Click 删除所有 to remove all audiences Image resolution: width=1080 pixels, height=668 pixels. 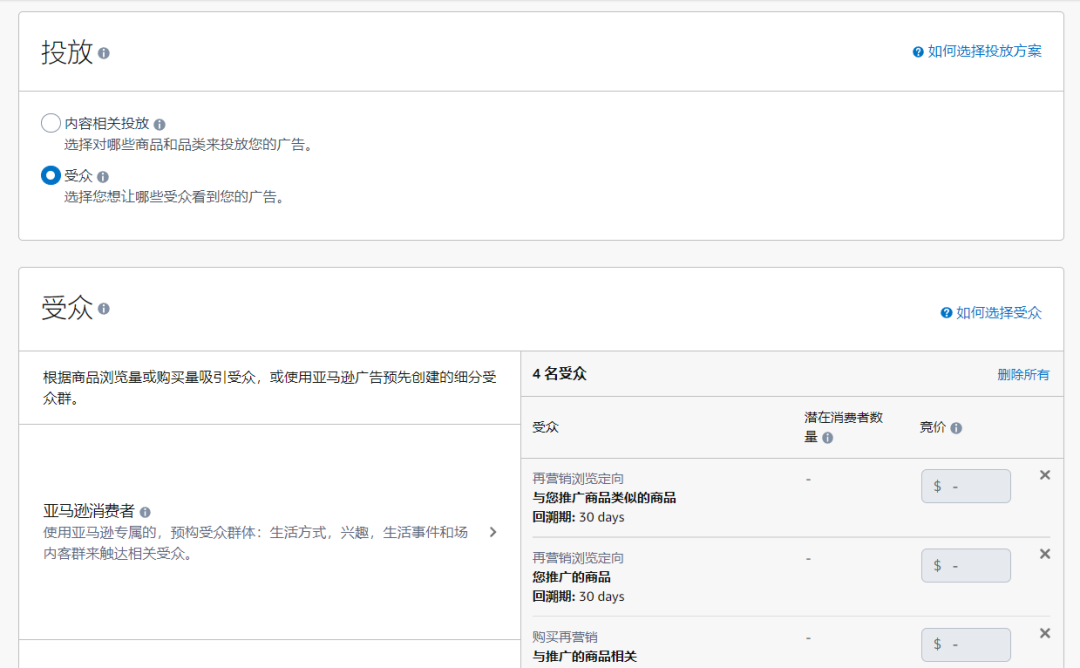[1023, 375]
